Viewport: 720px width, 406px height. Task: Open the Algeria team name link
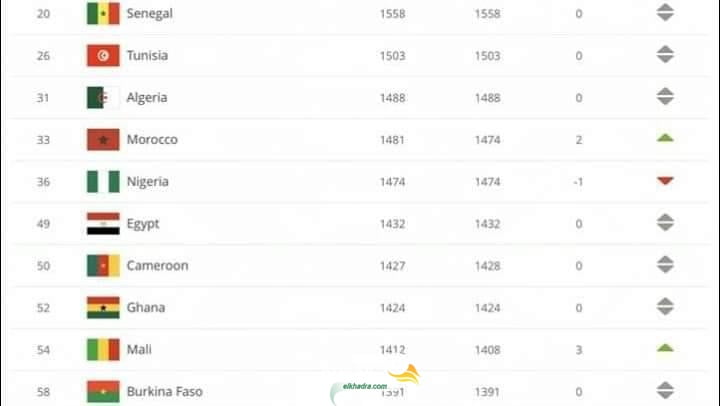pos(147,98)
